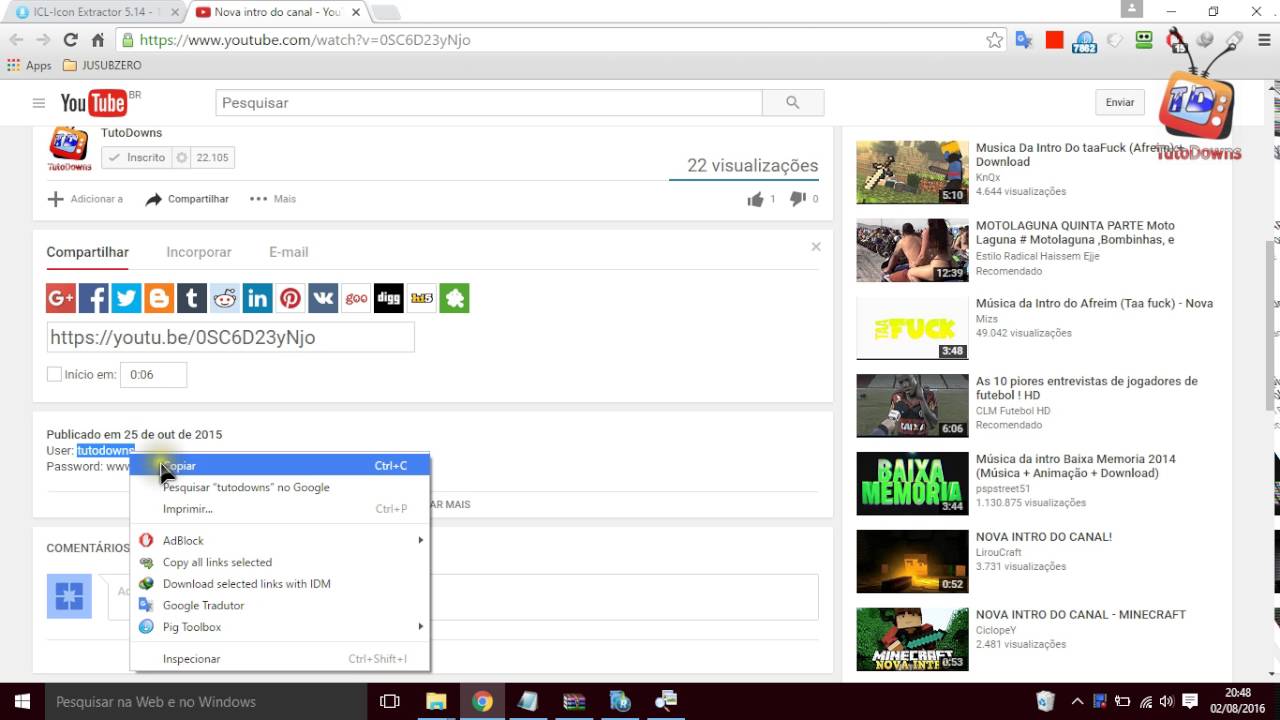Close the share panel with the X

(816, 247)
